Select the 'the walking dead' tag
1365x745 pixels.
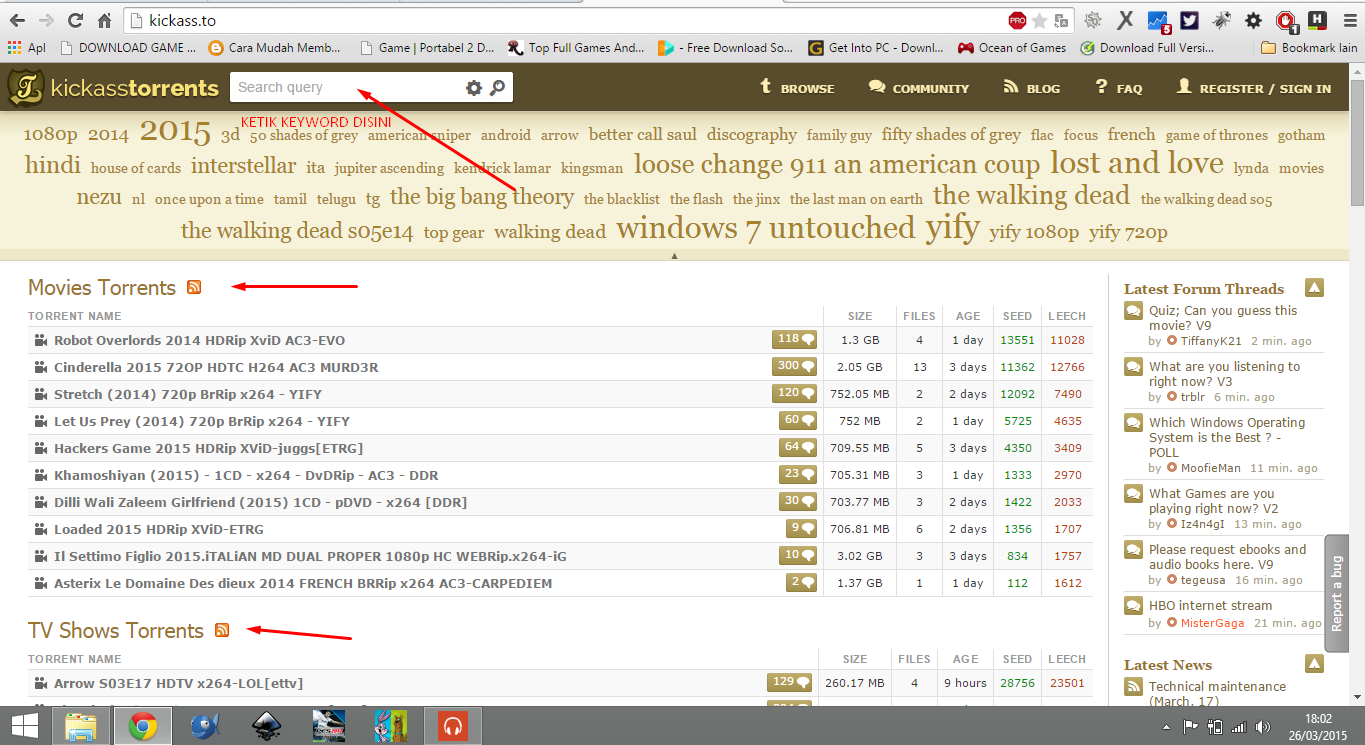point(1031,195)
